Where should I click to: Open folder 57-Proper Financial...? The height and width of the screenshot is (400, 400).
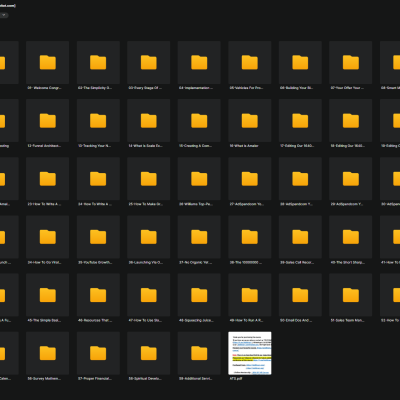click(x=98, y=353)
